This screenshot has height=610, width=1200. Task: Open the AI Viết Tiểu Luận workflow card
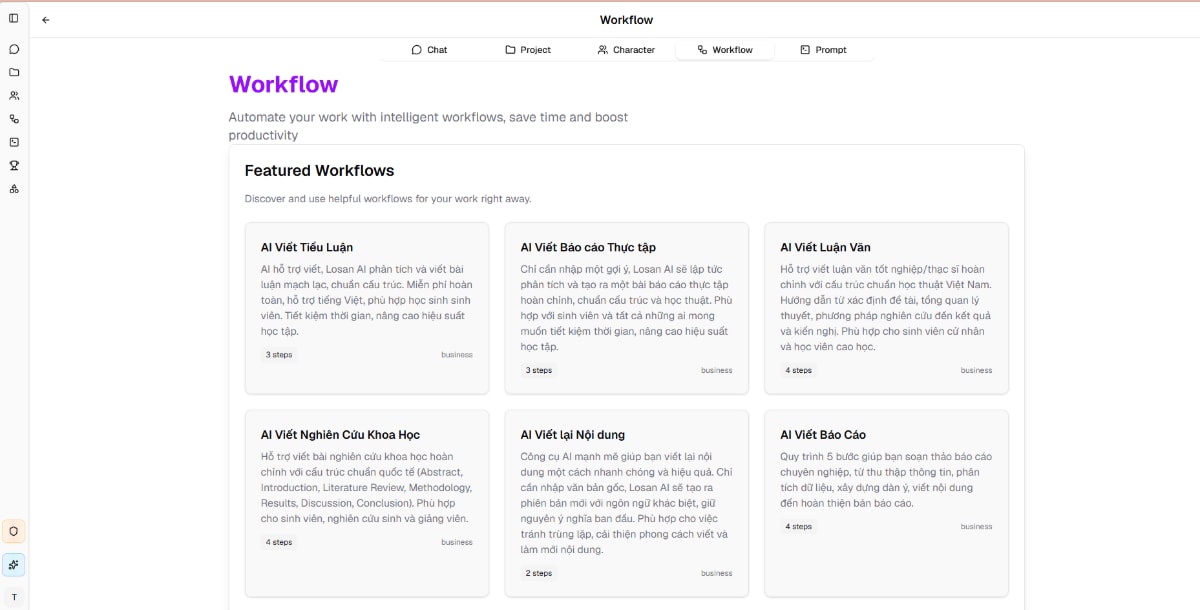coord(366,307)
